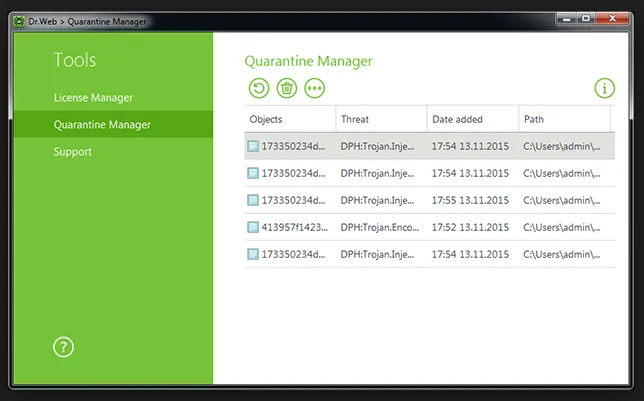Click file icon of the 413957f1423 row
The height and width of the screenshot is (401, 644).
[253, 227]
